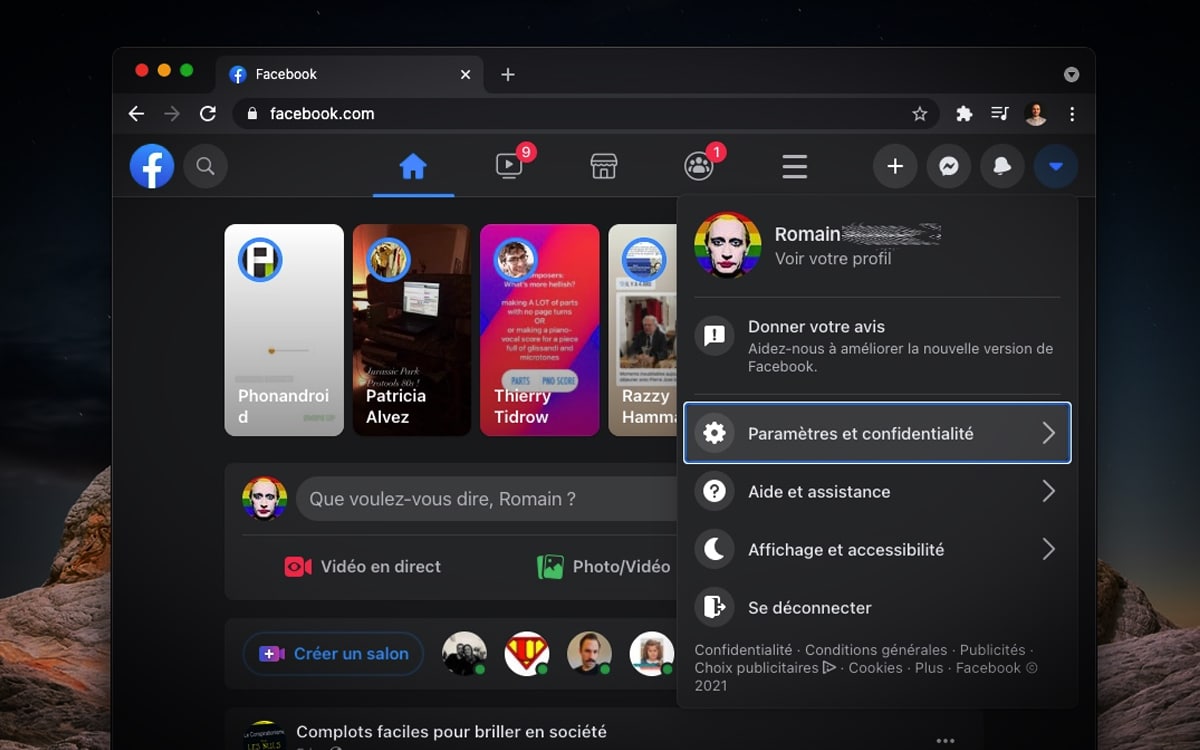Click the facebook.com address bar
The image size is (1200, 750).
point(586,114)
